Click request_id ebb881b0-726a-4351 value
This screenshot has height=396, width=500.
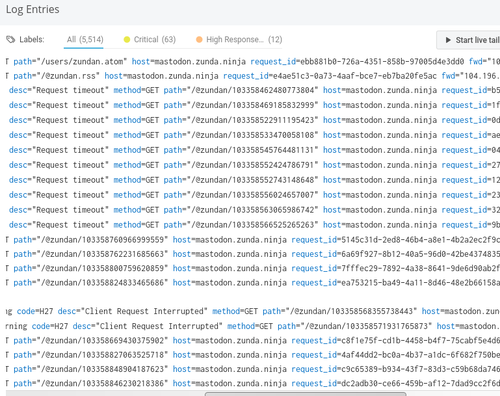[x=382, y=62]
